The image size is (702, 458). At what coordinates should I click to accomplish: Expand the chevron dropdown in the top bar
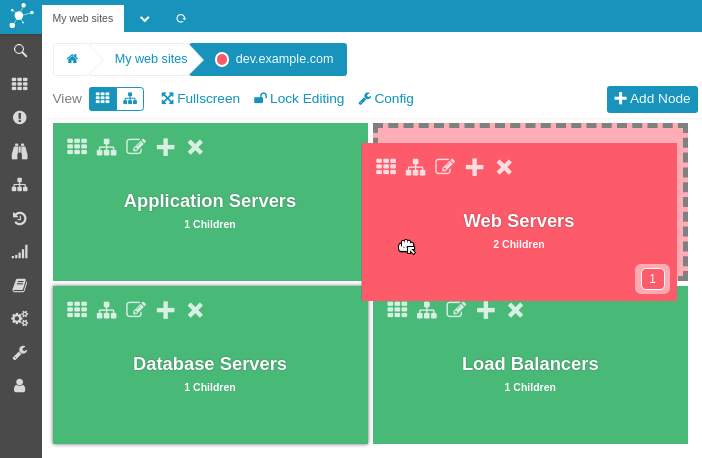click(145, 18)
